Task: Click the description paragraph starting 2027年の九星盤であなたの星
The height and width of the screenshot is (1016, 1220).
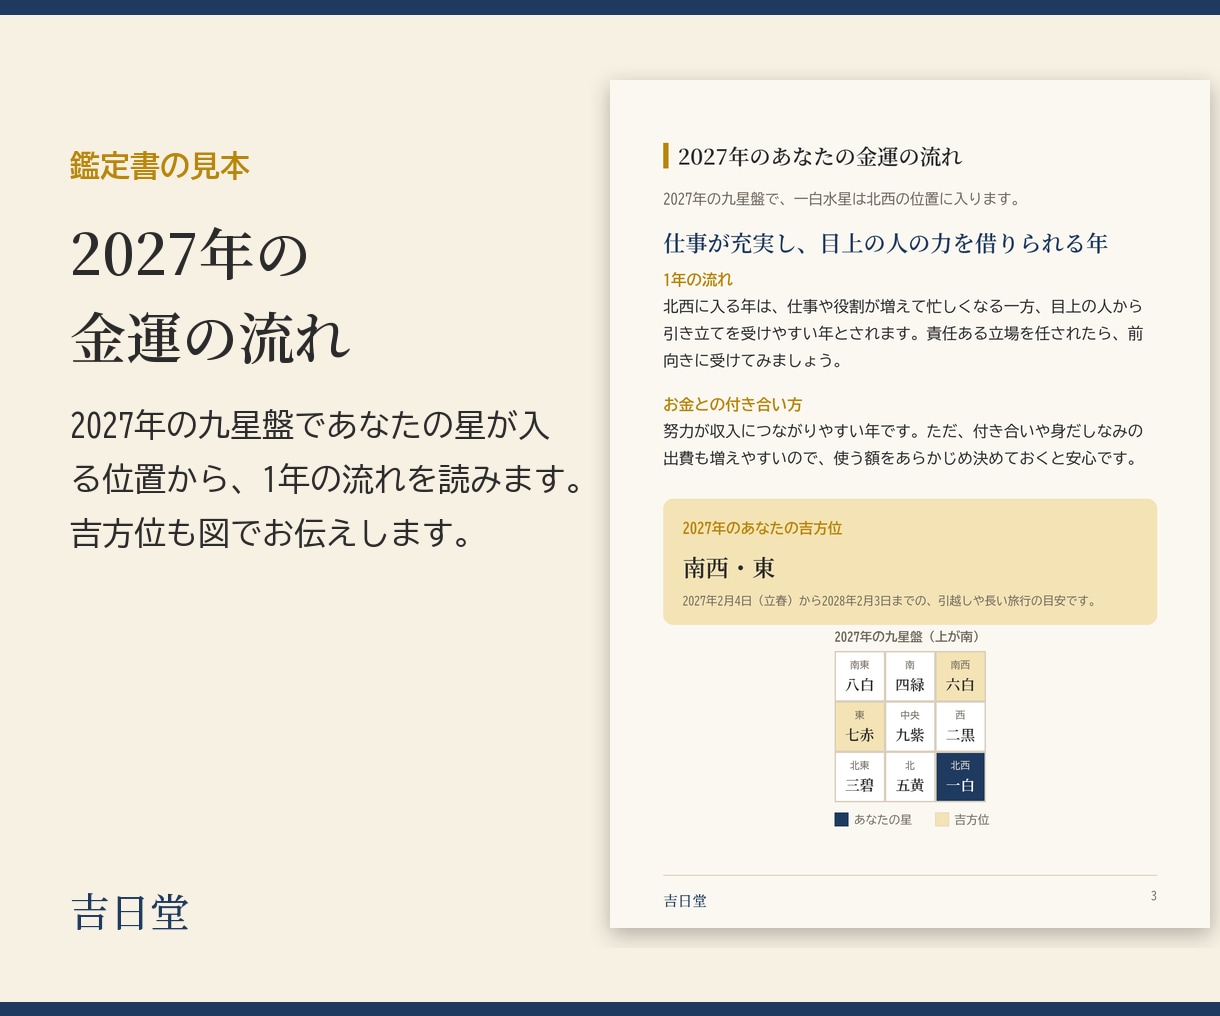Action: pyautogui.click(x=327, y=479)
